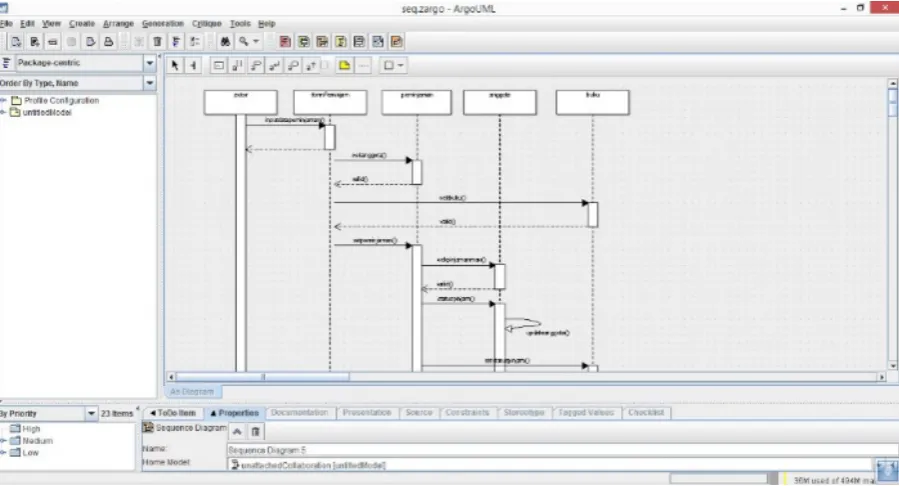899x486 pixels.
Task: Open the Generation menu
Action: [163, 23]
